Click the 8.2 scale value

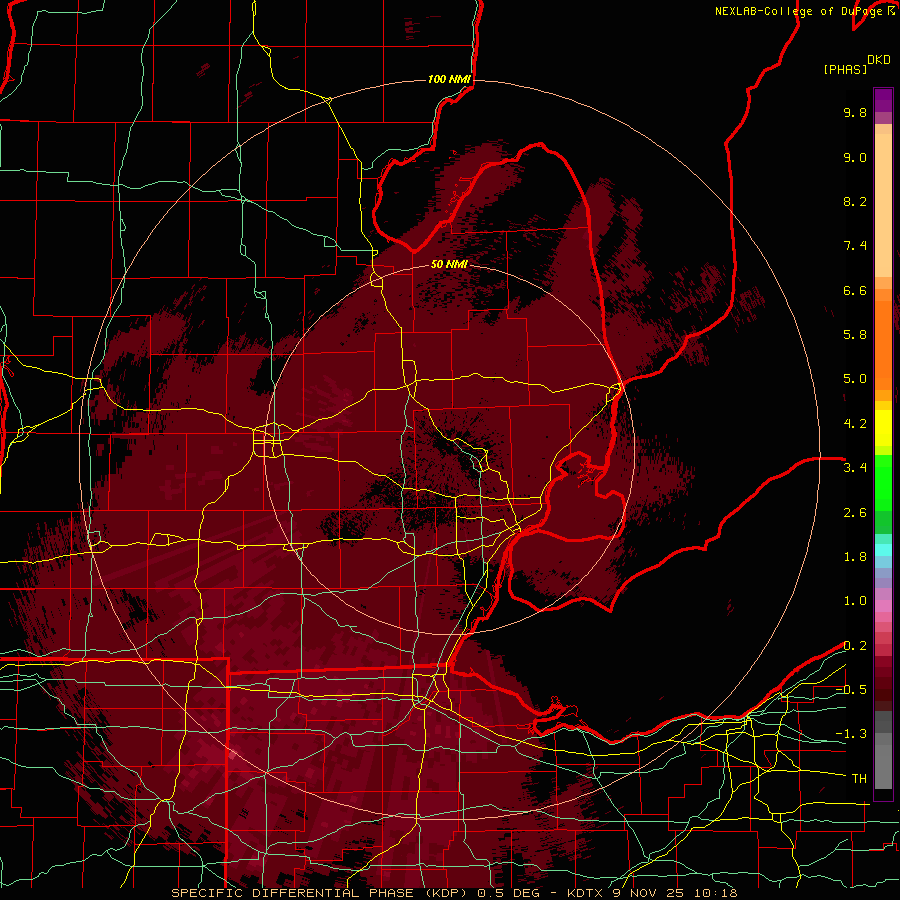(855, 201)
